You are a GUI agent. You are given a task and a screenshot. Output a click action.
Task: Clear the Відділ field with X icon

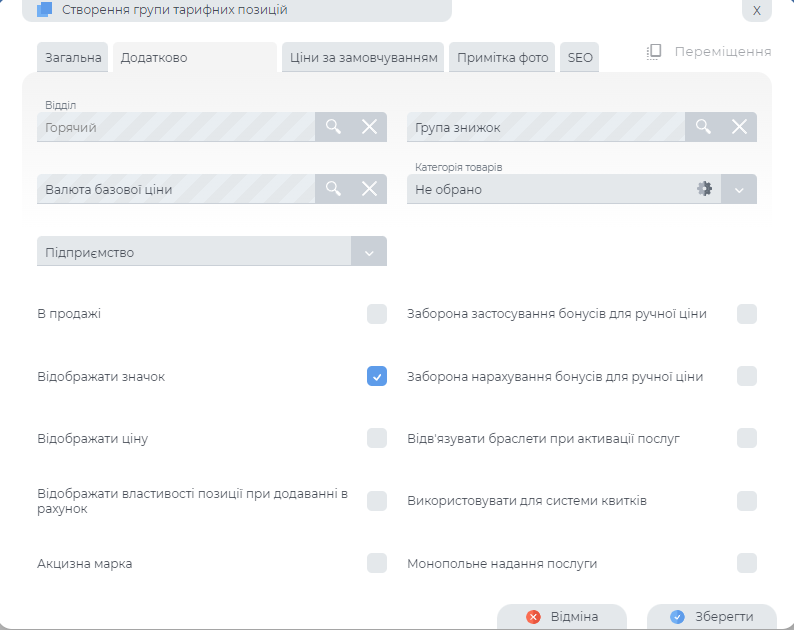click(369, 127)
